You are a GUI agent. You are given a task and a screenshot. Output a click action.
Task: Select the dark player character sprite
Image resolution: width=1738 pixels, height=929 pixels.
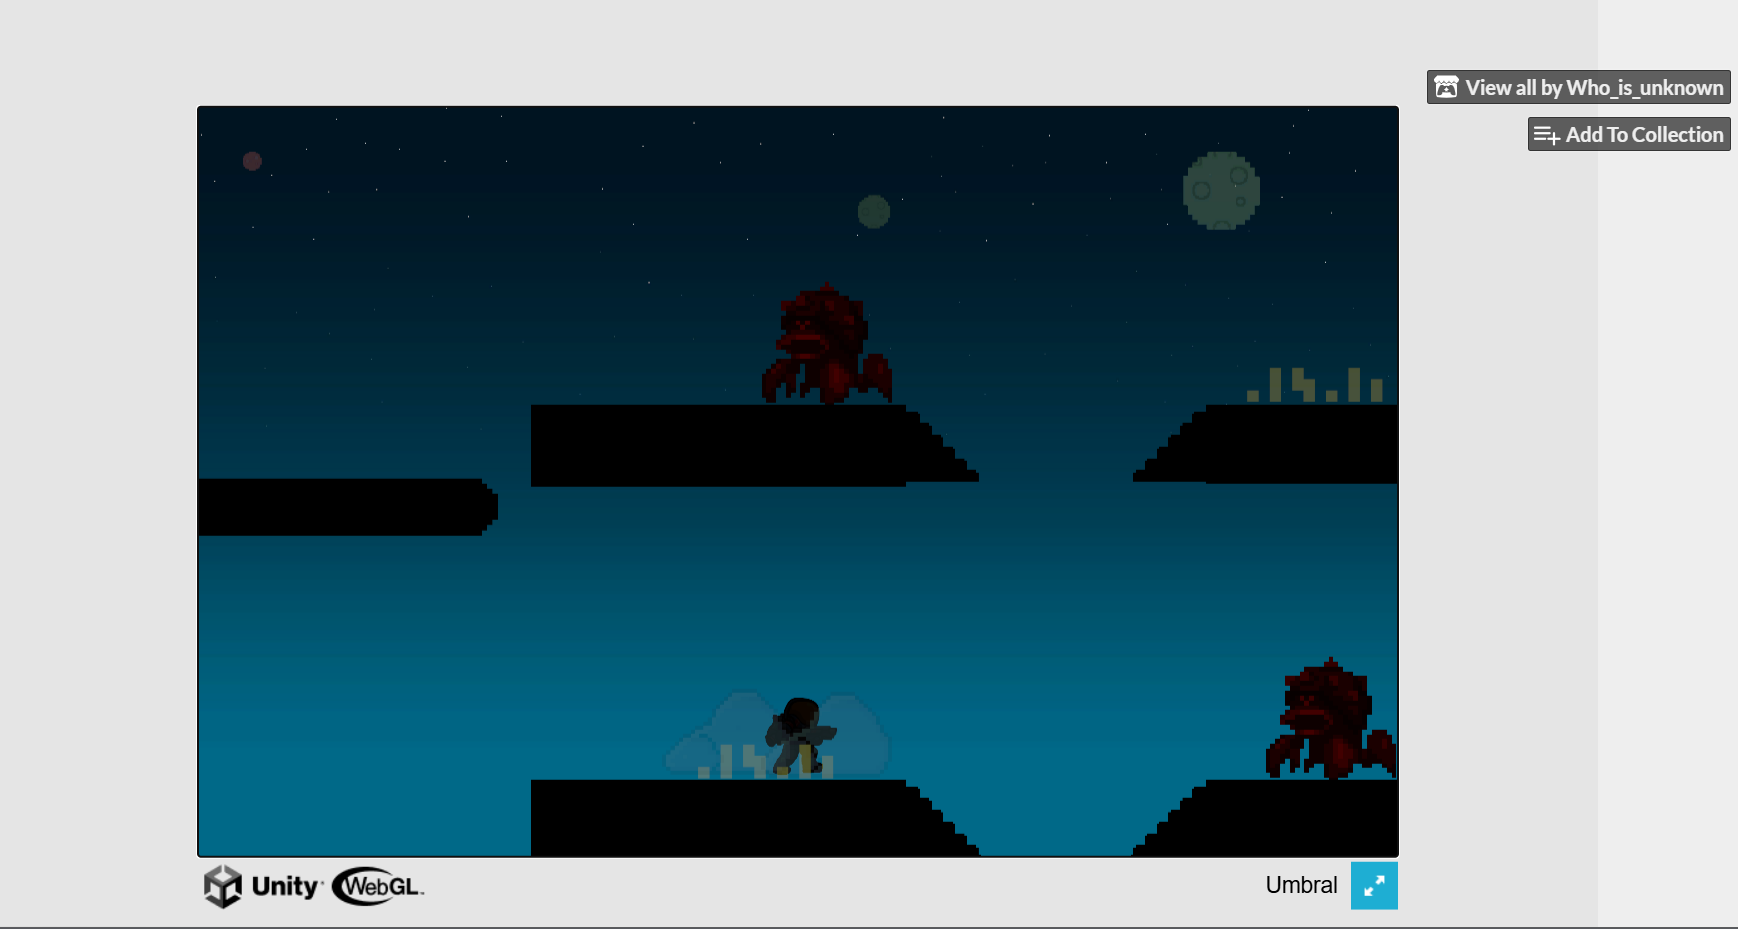[x=800, y=736]
